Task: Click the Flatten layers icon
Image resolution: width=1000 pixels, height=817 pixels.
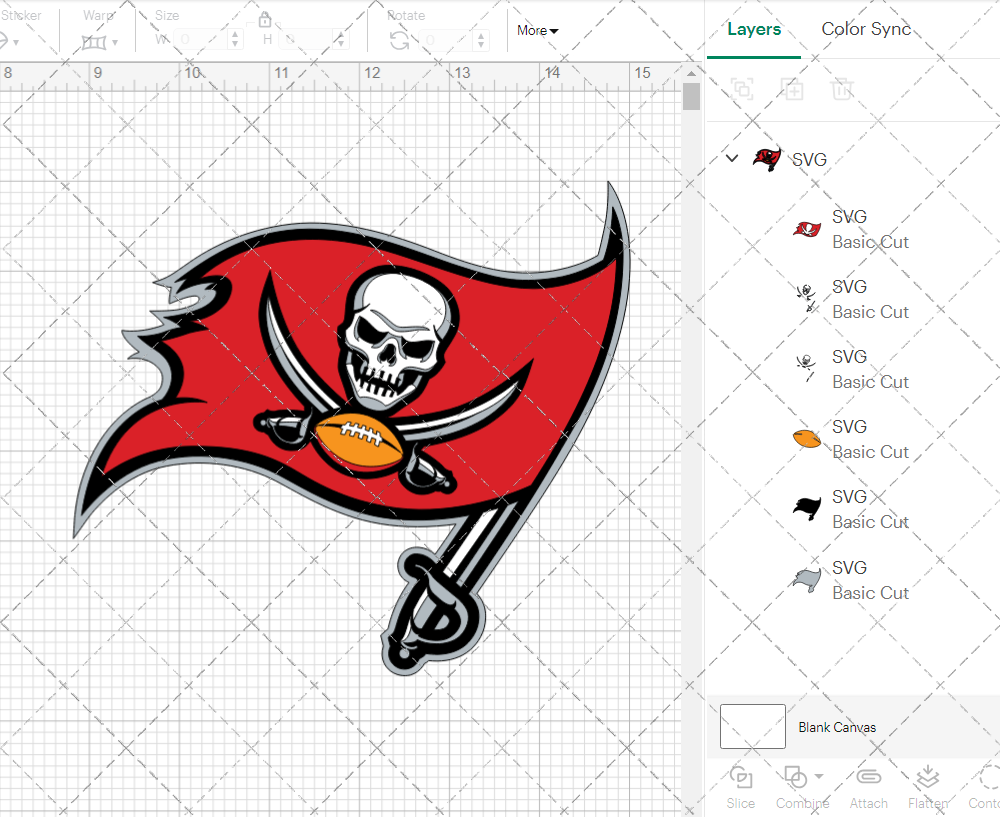Action: [928, 778]
